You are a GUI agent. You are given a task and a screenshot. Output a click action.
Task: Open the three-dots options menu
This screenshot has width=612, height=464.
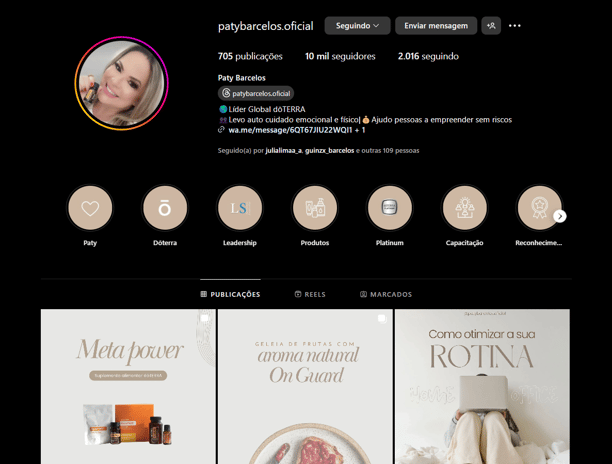pyautogui.click(x=514, y=26)
